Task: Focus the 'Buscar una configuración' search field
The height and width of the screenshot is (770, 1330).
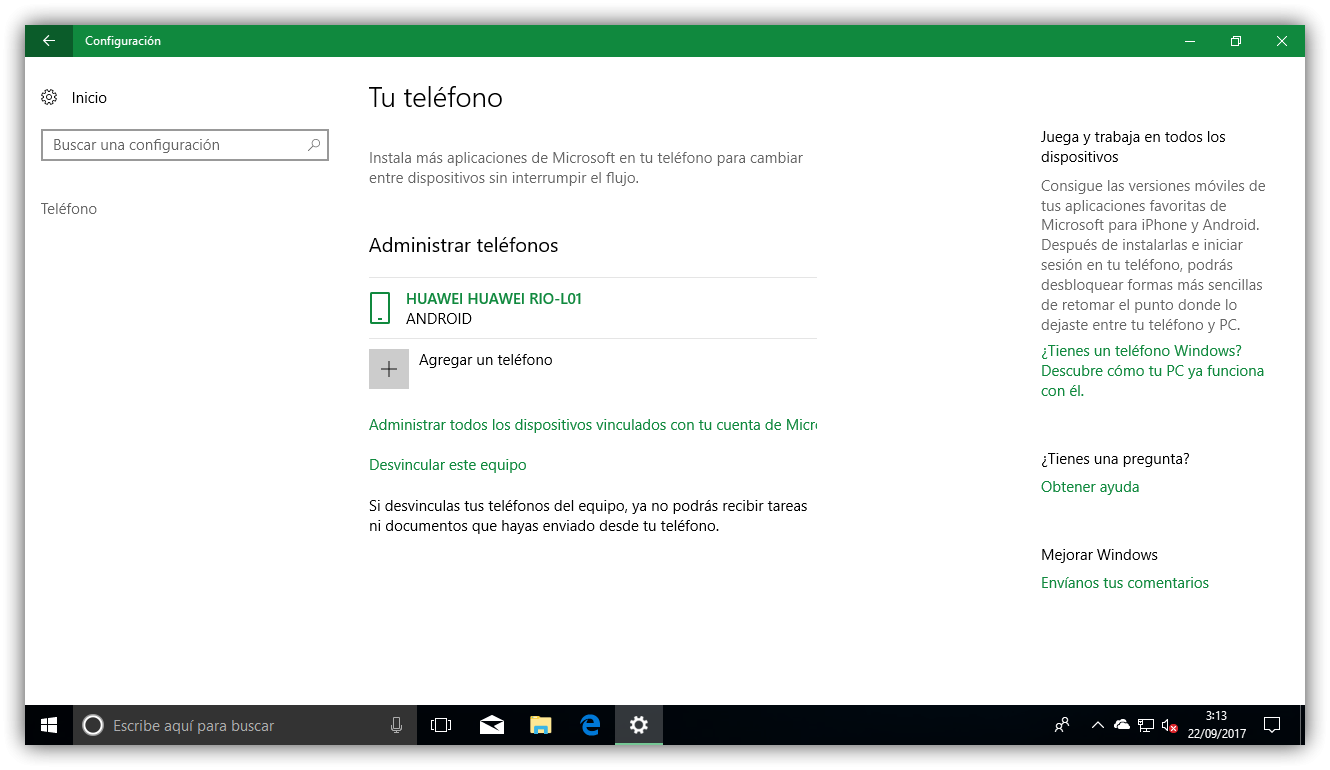Action: pos(185,145)
